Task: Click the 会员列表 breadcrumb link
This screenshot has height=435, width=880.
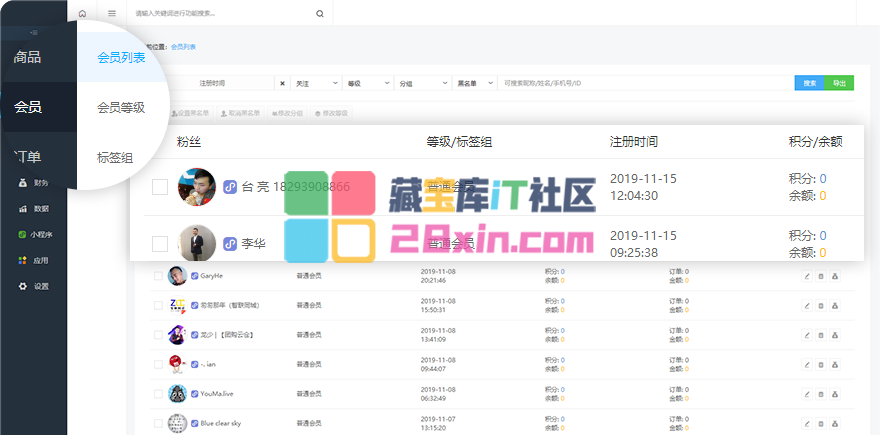Action: [x=183, y=47]
